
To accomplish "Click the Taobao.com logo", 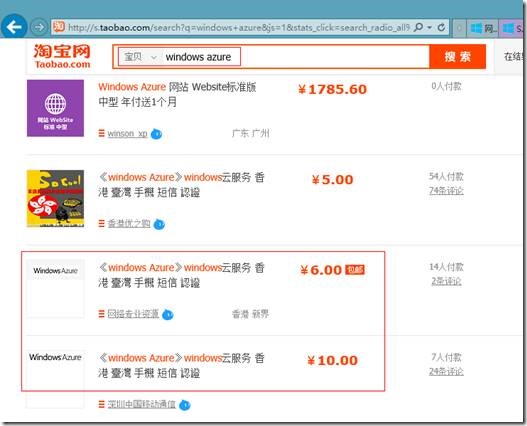I will pos(62,56).
